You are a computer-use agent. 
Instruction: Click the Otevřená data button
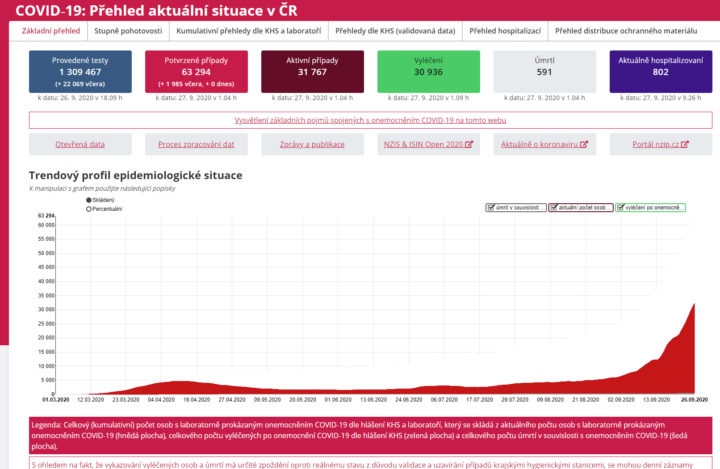click(80, 144)
